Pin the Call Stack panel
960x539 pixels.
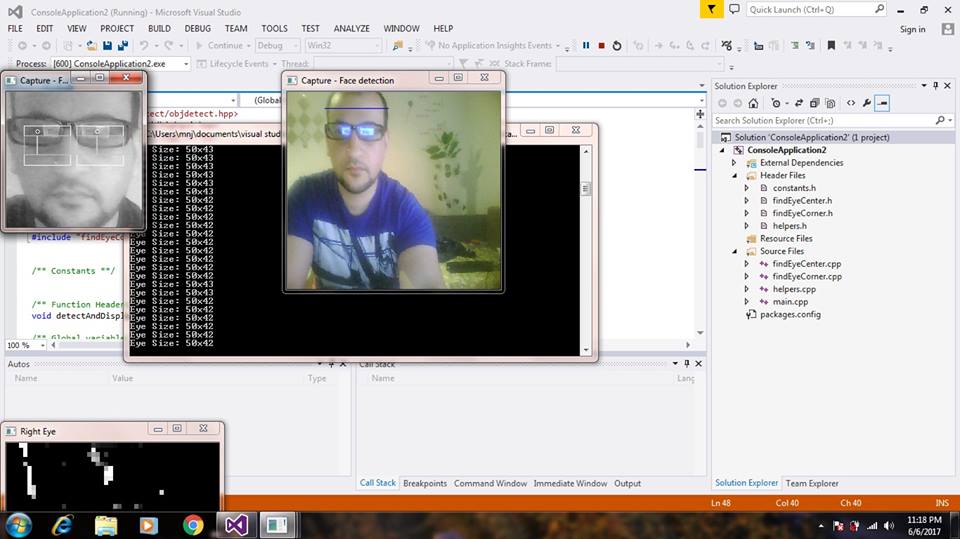tap(687, 363)
